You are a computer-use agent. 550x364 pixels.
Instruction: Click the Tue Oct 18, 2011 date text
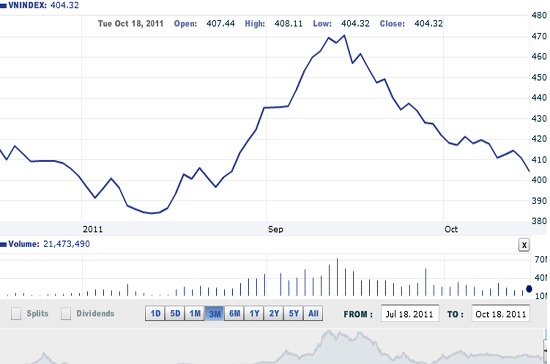[131, 23]
